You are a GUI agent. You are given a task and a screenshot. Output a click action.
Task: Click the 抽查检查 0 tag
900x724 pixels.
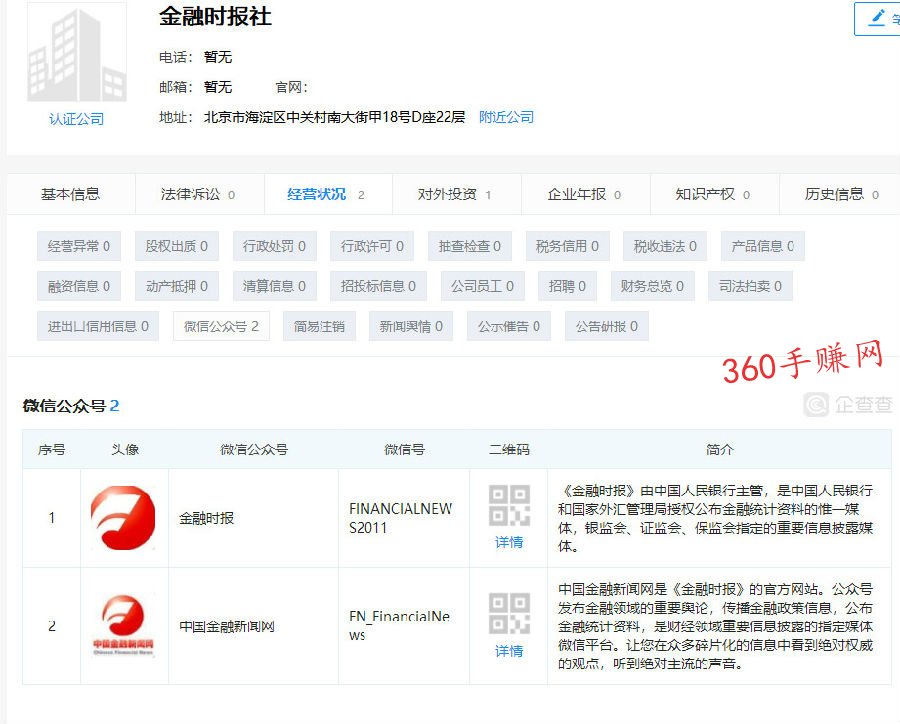(x=470, y=246)
